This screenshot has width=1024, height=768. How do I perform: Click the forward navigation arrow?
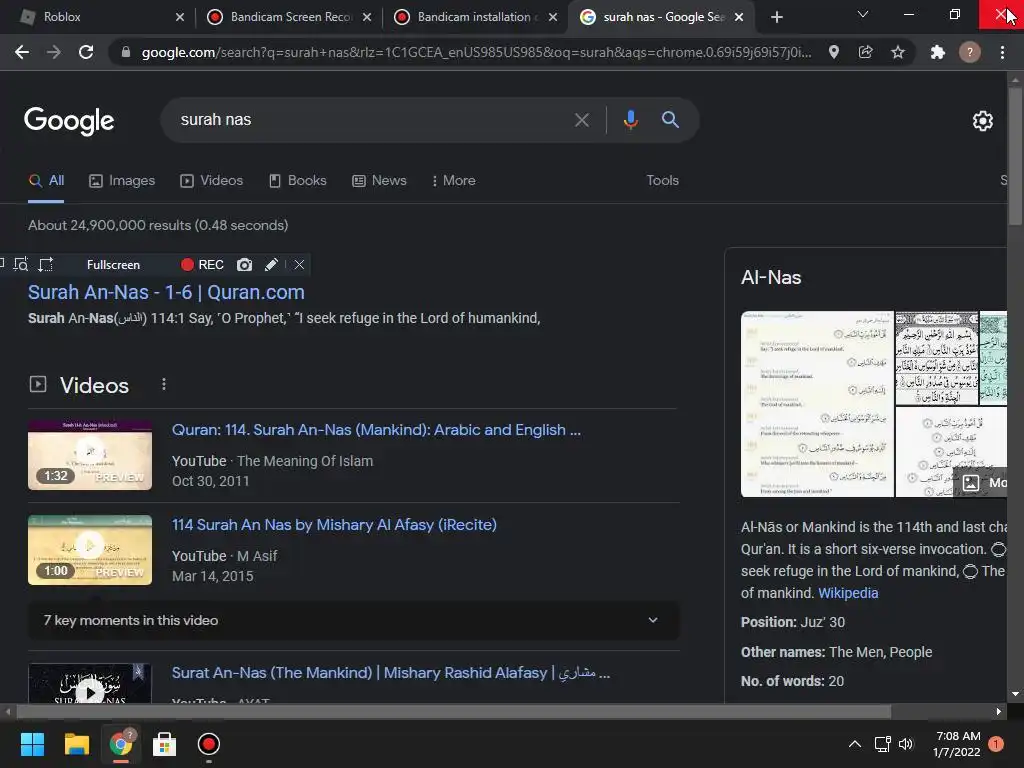(54, 52)
